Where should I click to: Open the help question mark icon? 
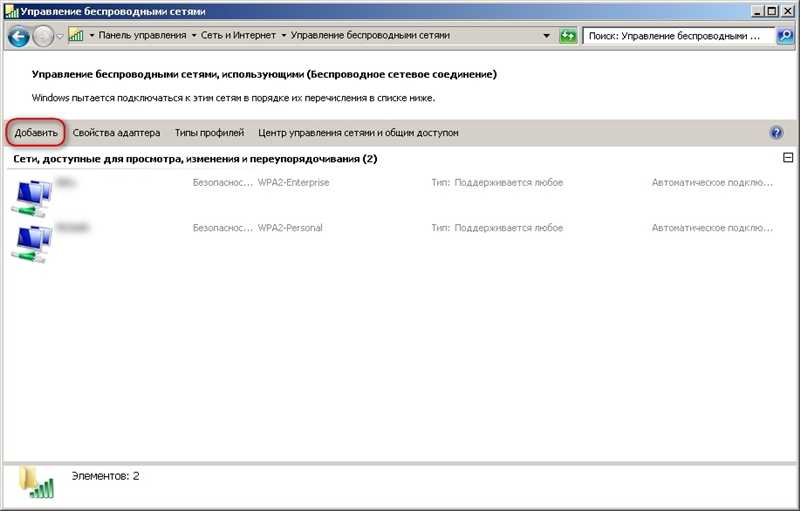click(776, 133)
